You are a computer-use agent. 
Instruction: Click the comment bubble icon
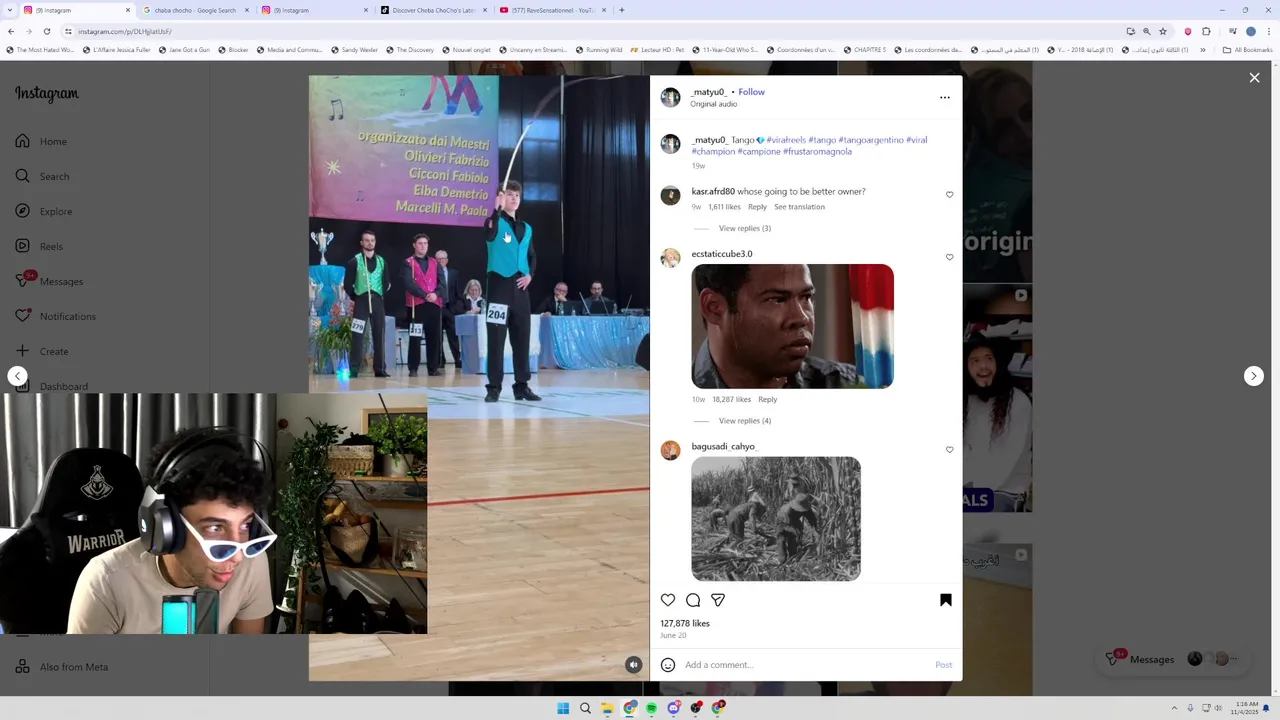coord(693,600)
